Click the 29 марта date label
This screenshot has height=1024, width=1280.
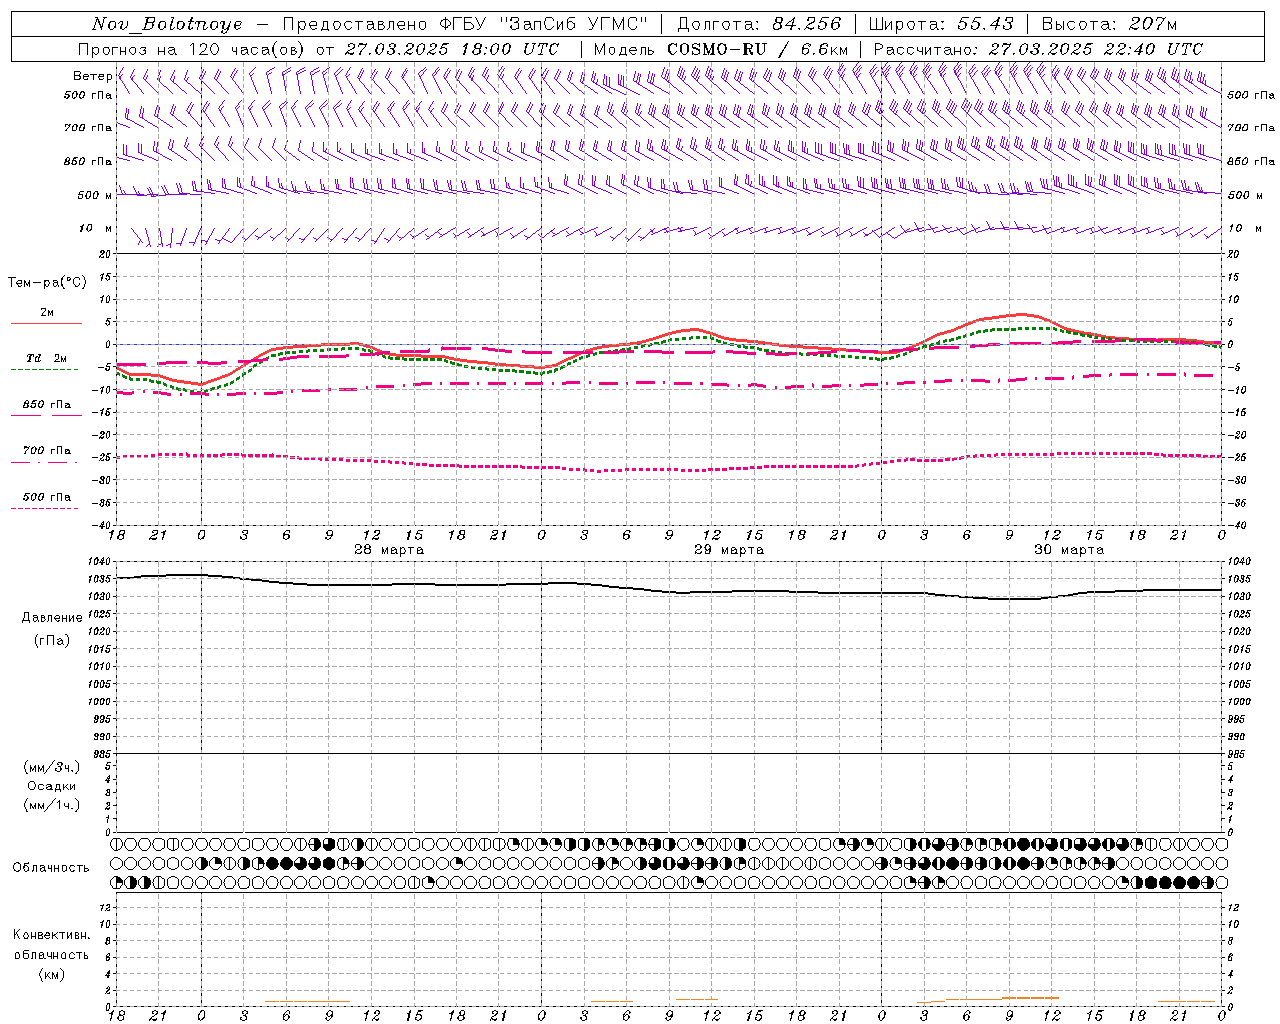click(729, 550)
